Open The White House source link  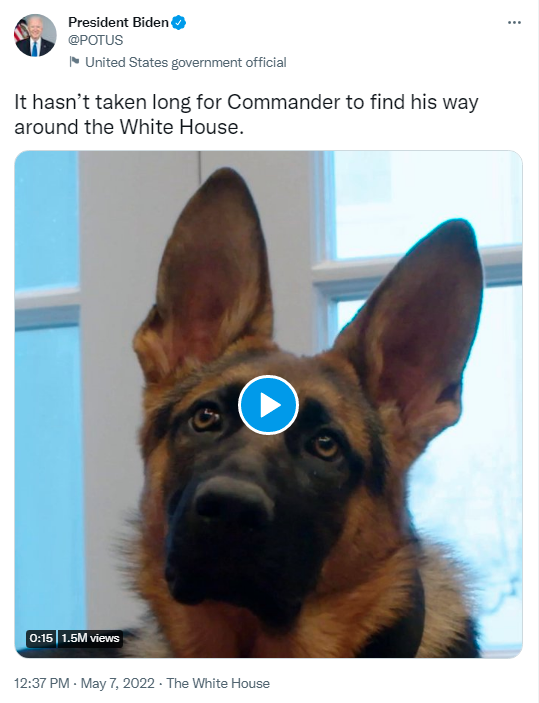pos(218,683)
